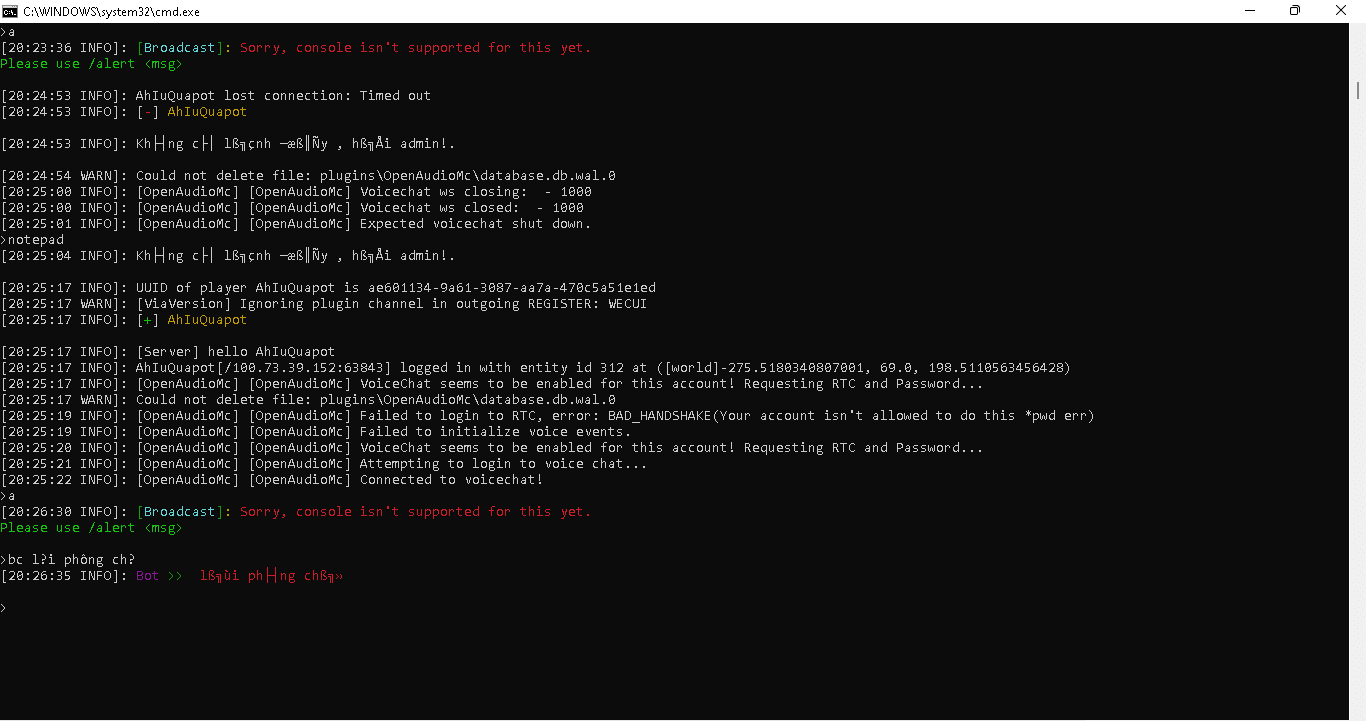The image size is (1366, 721).
Task: Click the green [+] join marker
Action: (x=147, y=320)
